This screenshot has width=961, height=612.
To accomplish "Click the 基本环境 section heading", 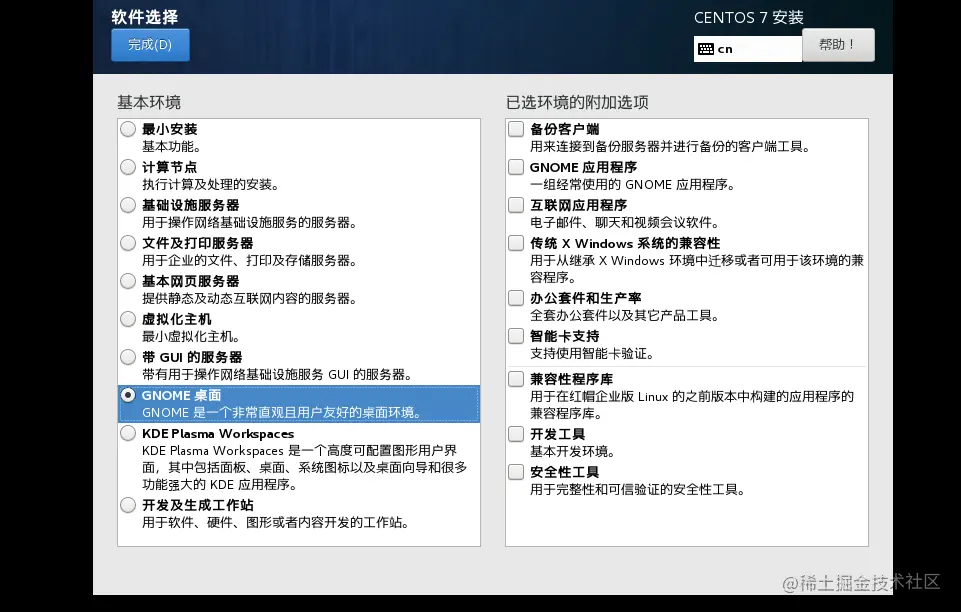I will 149,102.
